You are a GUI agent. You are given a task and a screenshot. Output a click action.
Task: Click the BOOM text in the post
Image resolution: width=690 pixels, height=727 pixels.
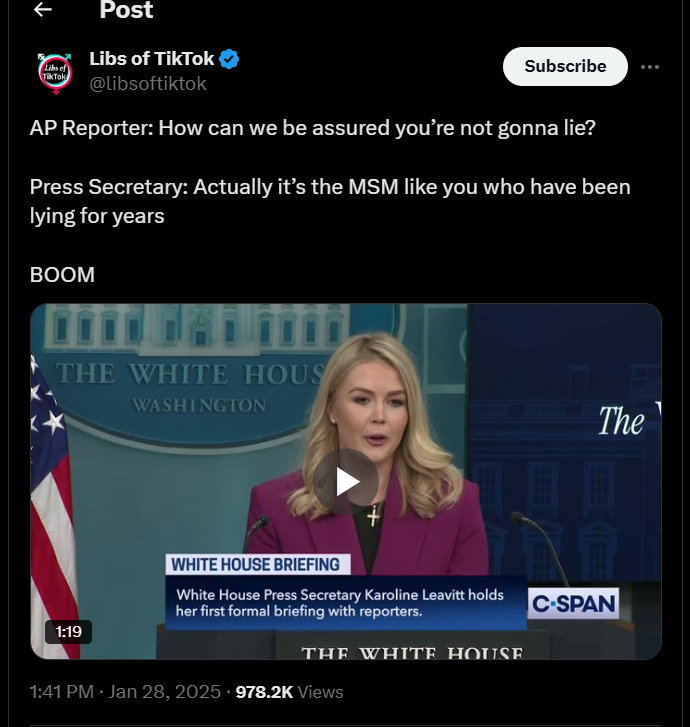pos(62,275)
